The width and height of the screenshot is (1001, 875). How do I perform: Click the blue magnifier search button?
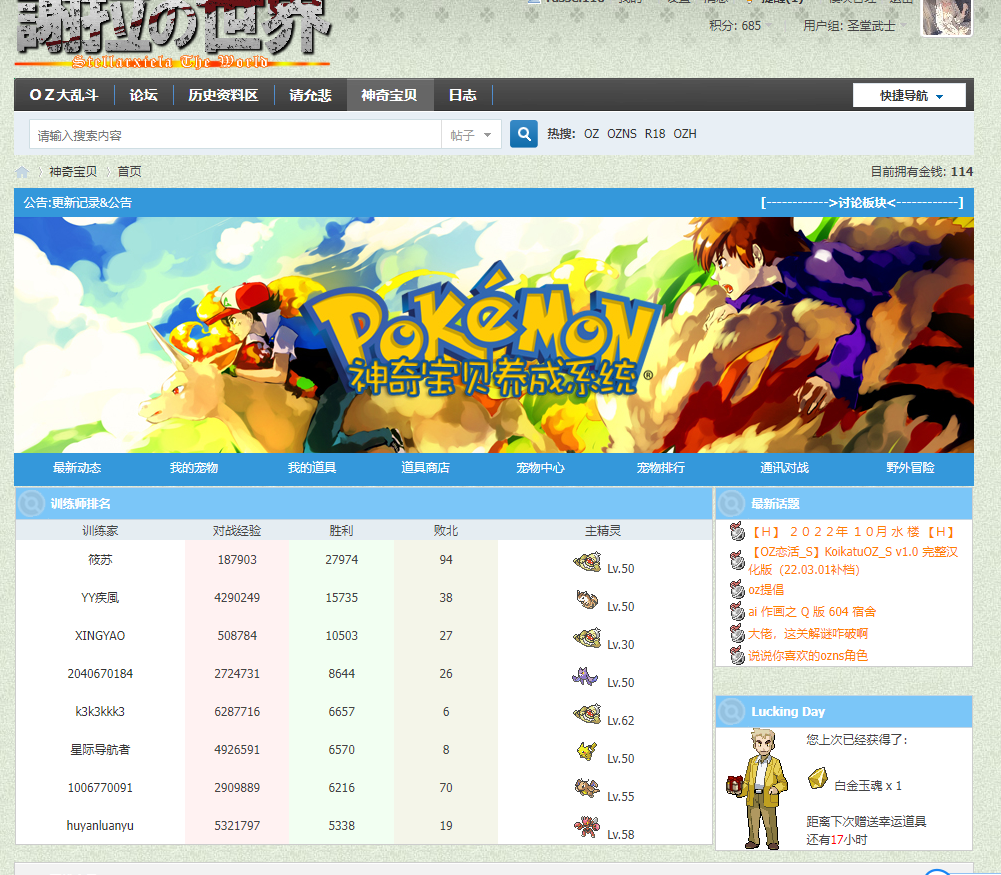click(x=523, y=134)
